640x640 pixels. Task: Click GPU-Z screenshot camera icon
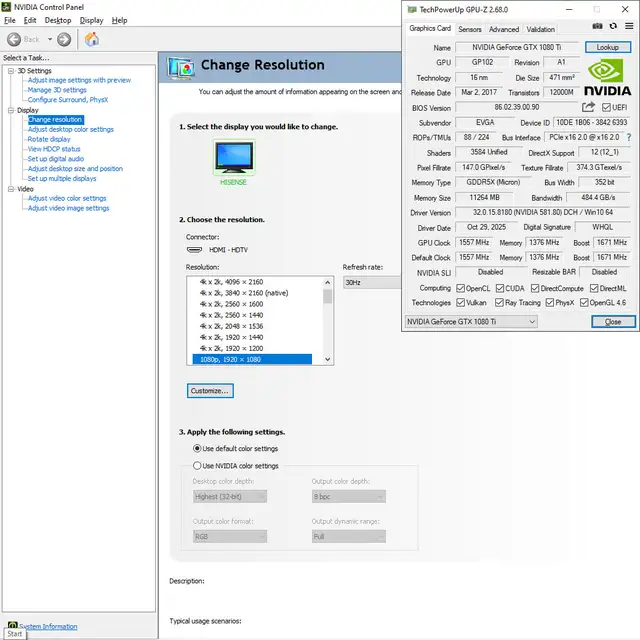point(597,26)
